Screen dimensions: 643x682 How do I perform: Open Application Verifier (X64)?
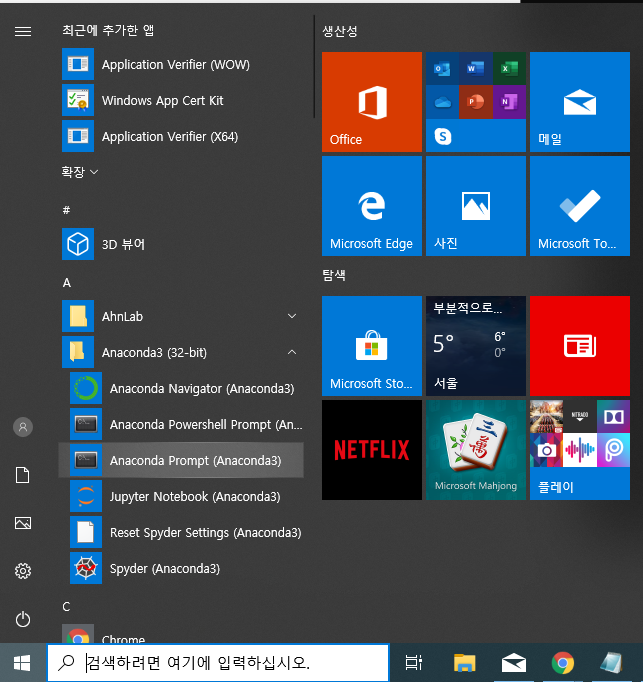click(181, 137)
